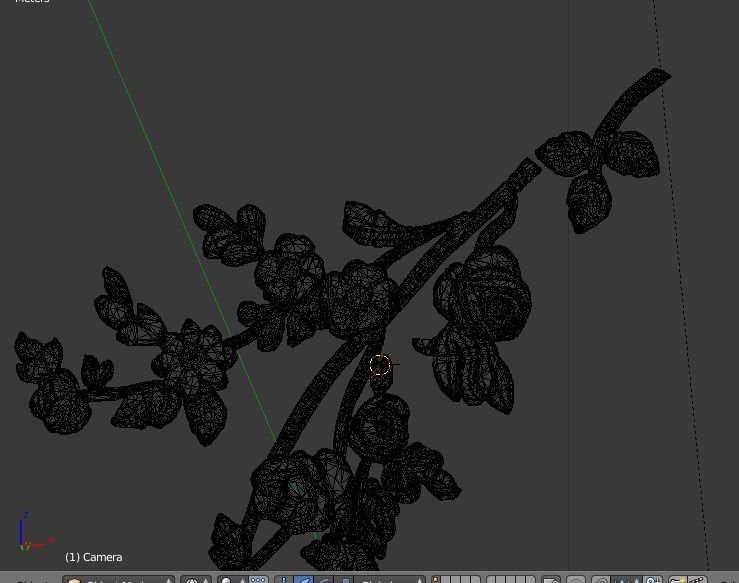
Task: Click the "(1) Camera" label text
Action: (x=94, y=557)
